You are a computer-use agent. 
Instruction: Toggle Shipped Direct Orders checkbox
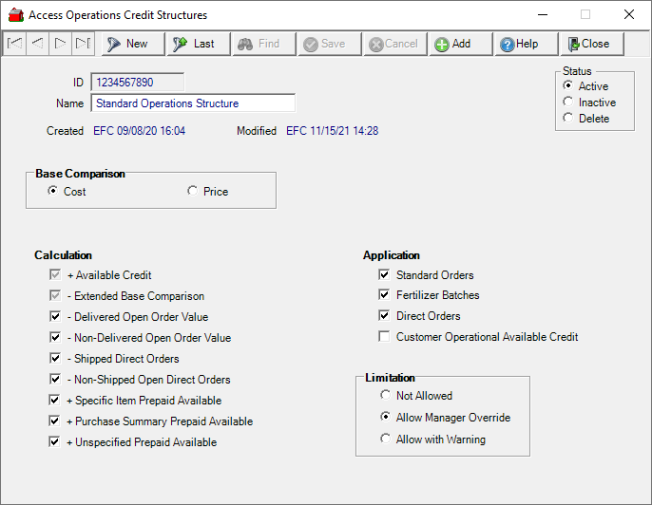[55, 359]
